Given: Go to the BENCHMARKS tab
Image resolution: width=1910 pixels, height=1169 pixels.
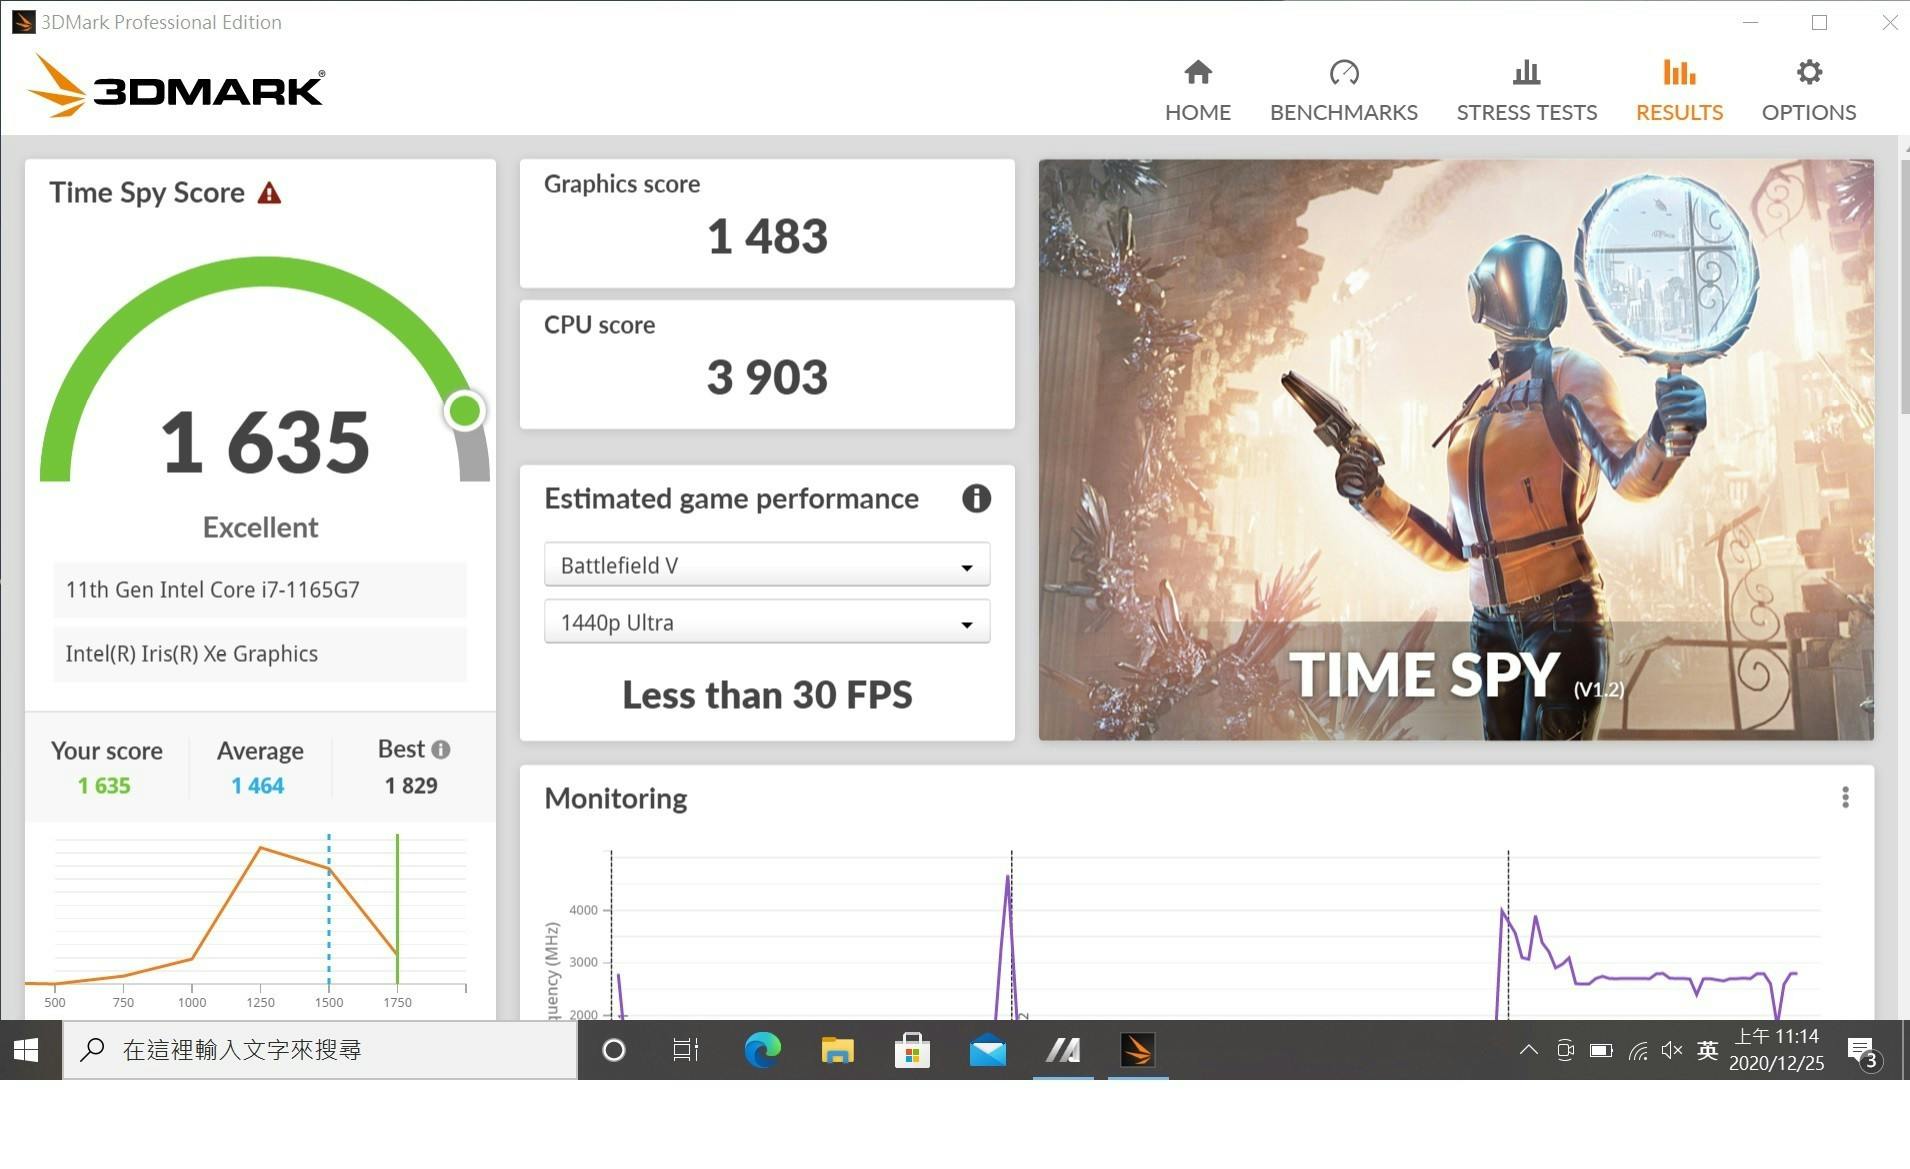Looking at the screenshot, I should point(1343,90).
